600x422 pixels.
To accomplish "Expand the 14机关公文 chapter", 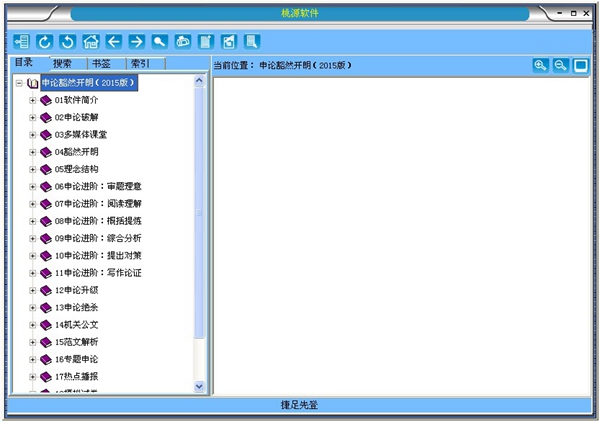I will pyautogui.click(x=33, y=324).
